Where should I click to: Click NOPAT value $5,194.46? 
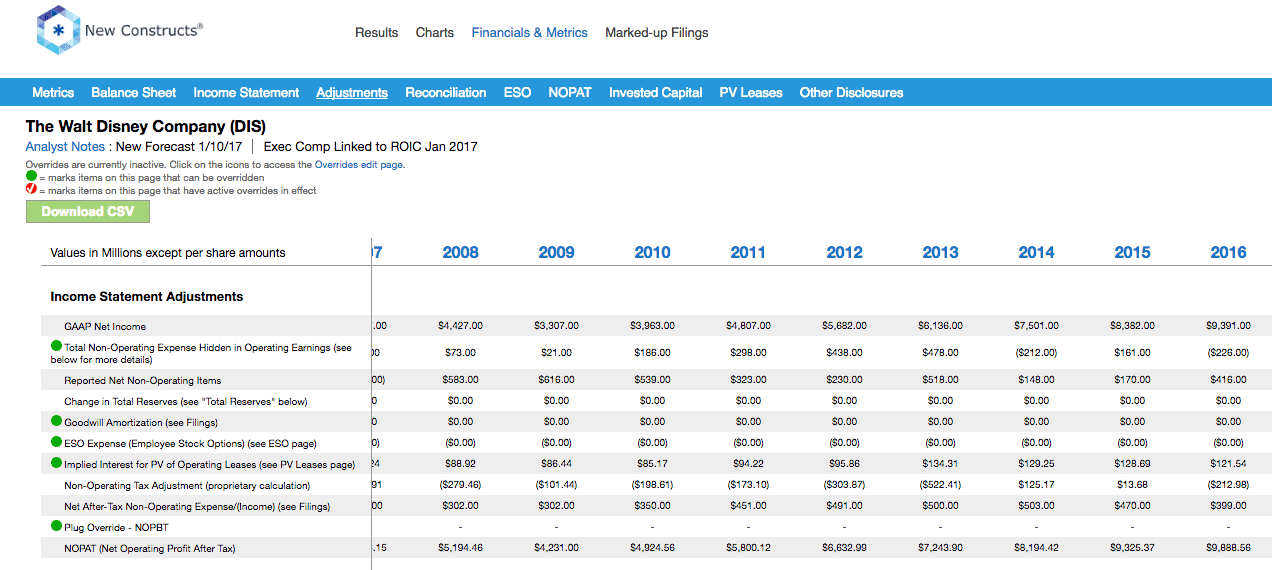460,548
